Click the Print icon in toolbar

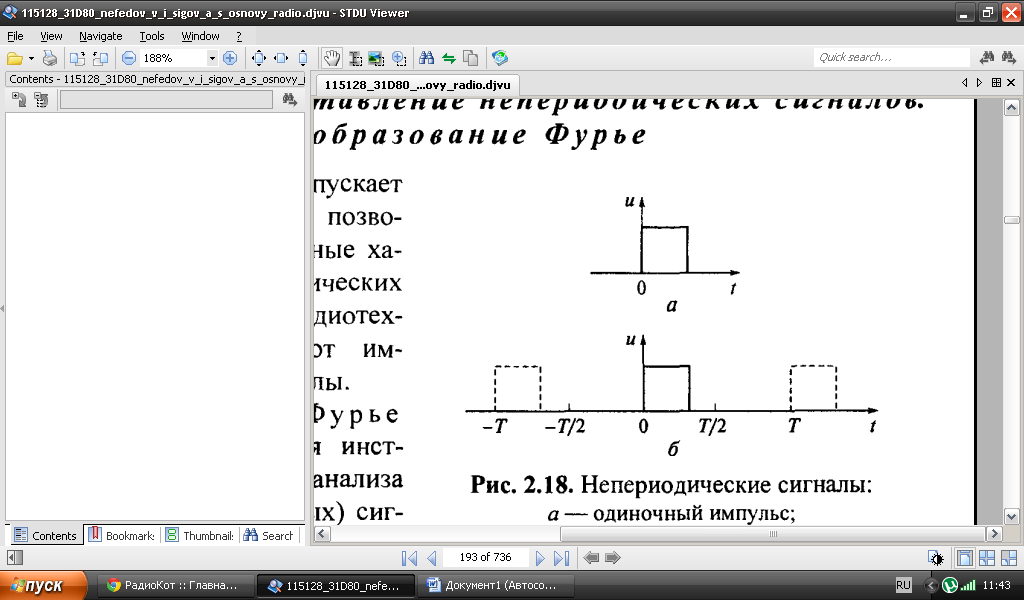[50, 58]
